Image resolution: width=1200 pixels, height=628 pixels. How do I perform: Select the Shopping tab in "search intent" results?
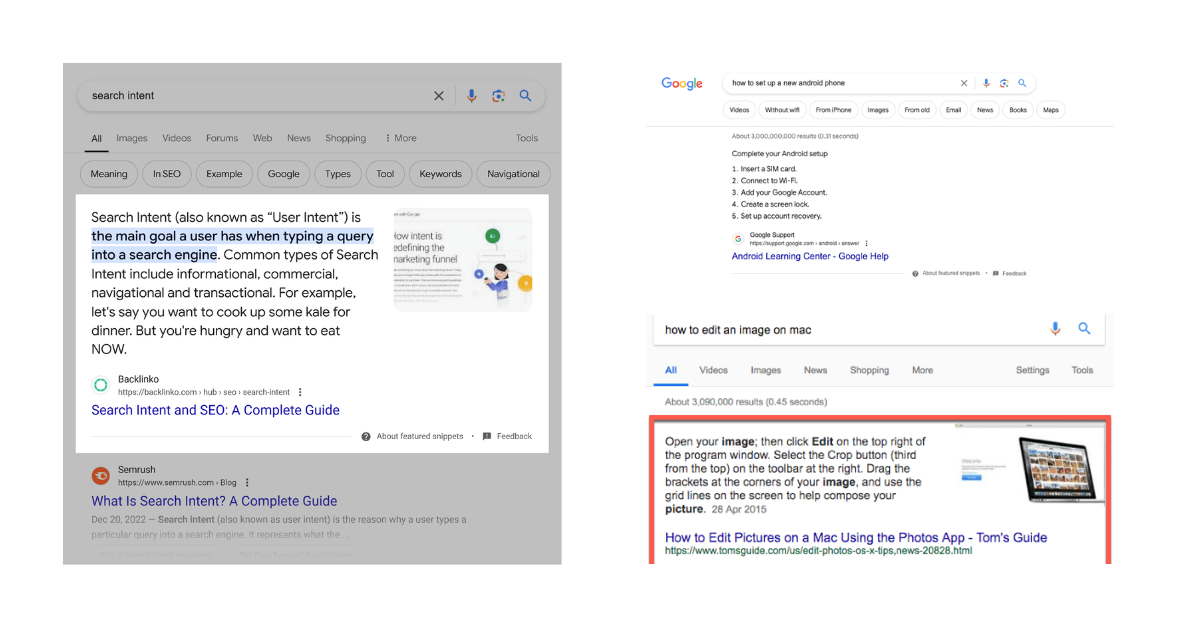345,138
